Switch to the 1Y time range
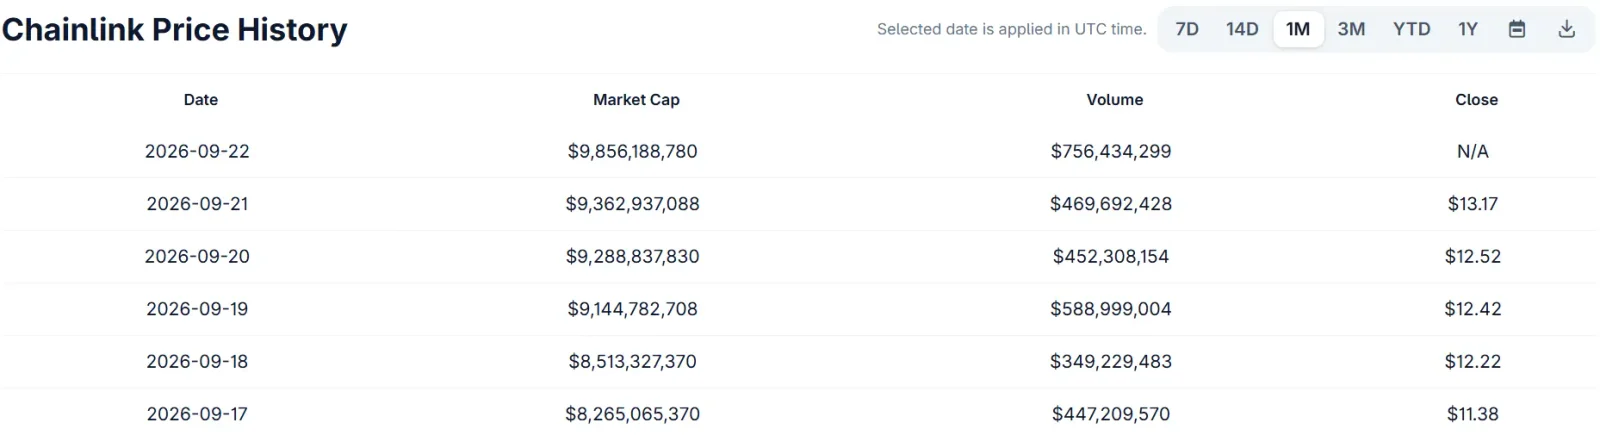The height and width of the screenshot is (435, 1600). click(x=1468, y=29)
